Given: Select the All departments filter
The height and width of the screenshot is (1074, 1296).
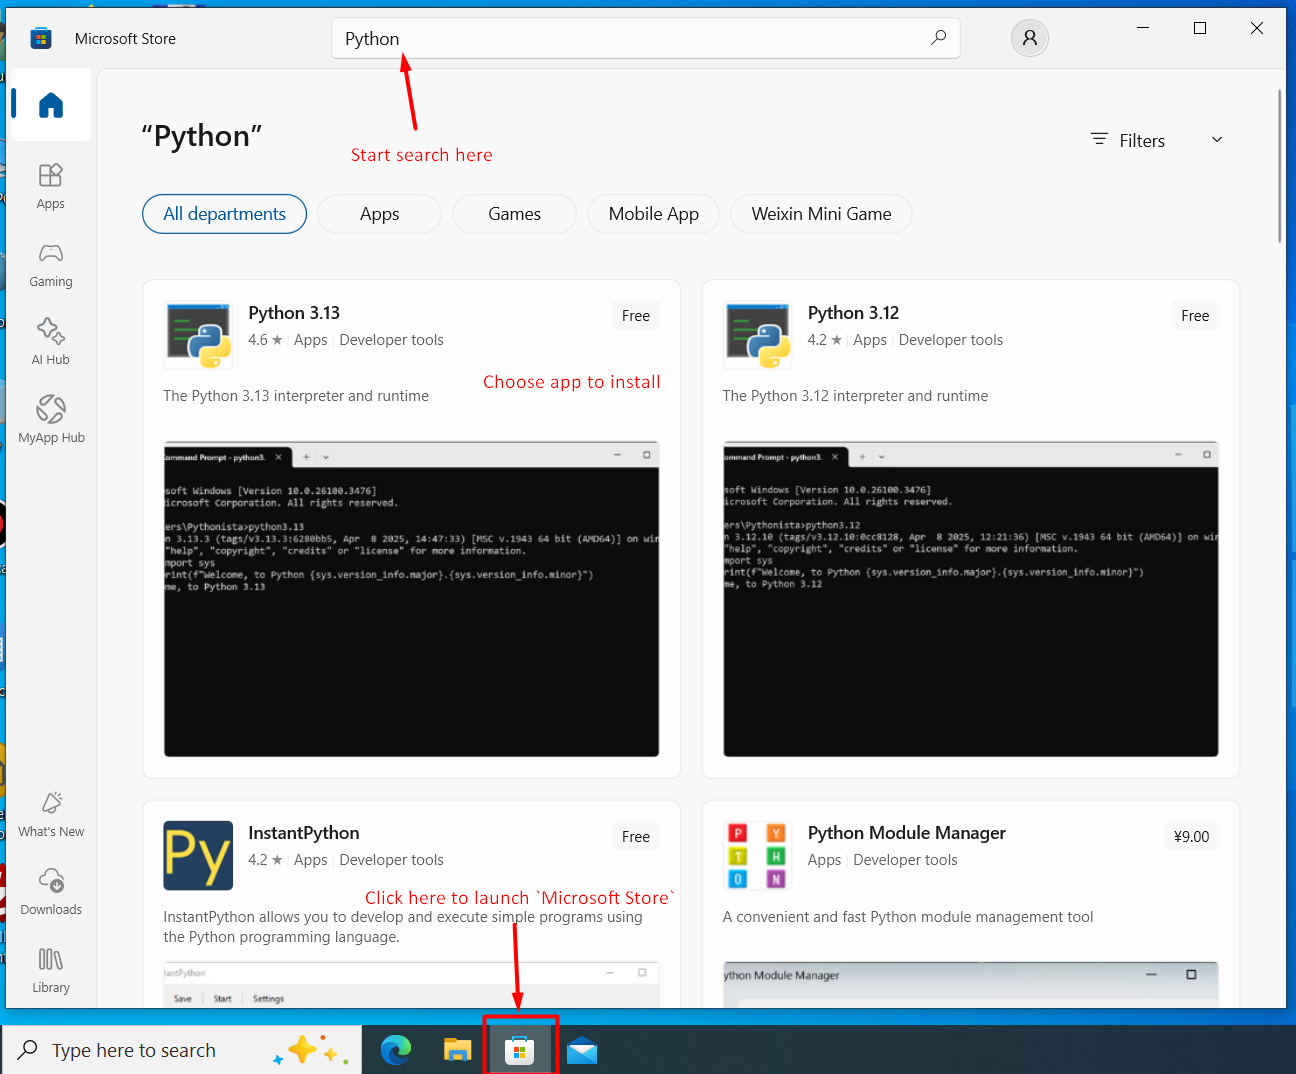Looking at the screenshot, I should [x=225, y=214].
